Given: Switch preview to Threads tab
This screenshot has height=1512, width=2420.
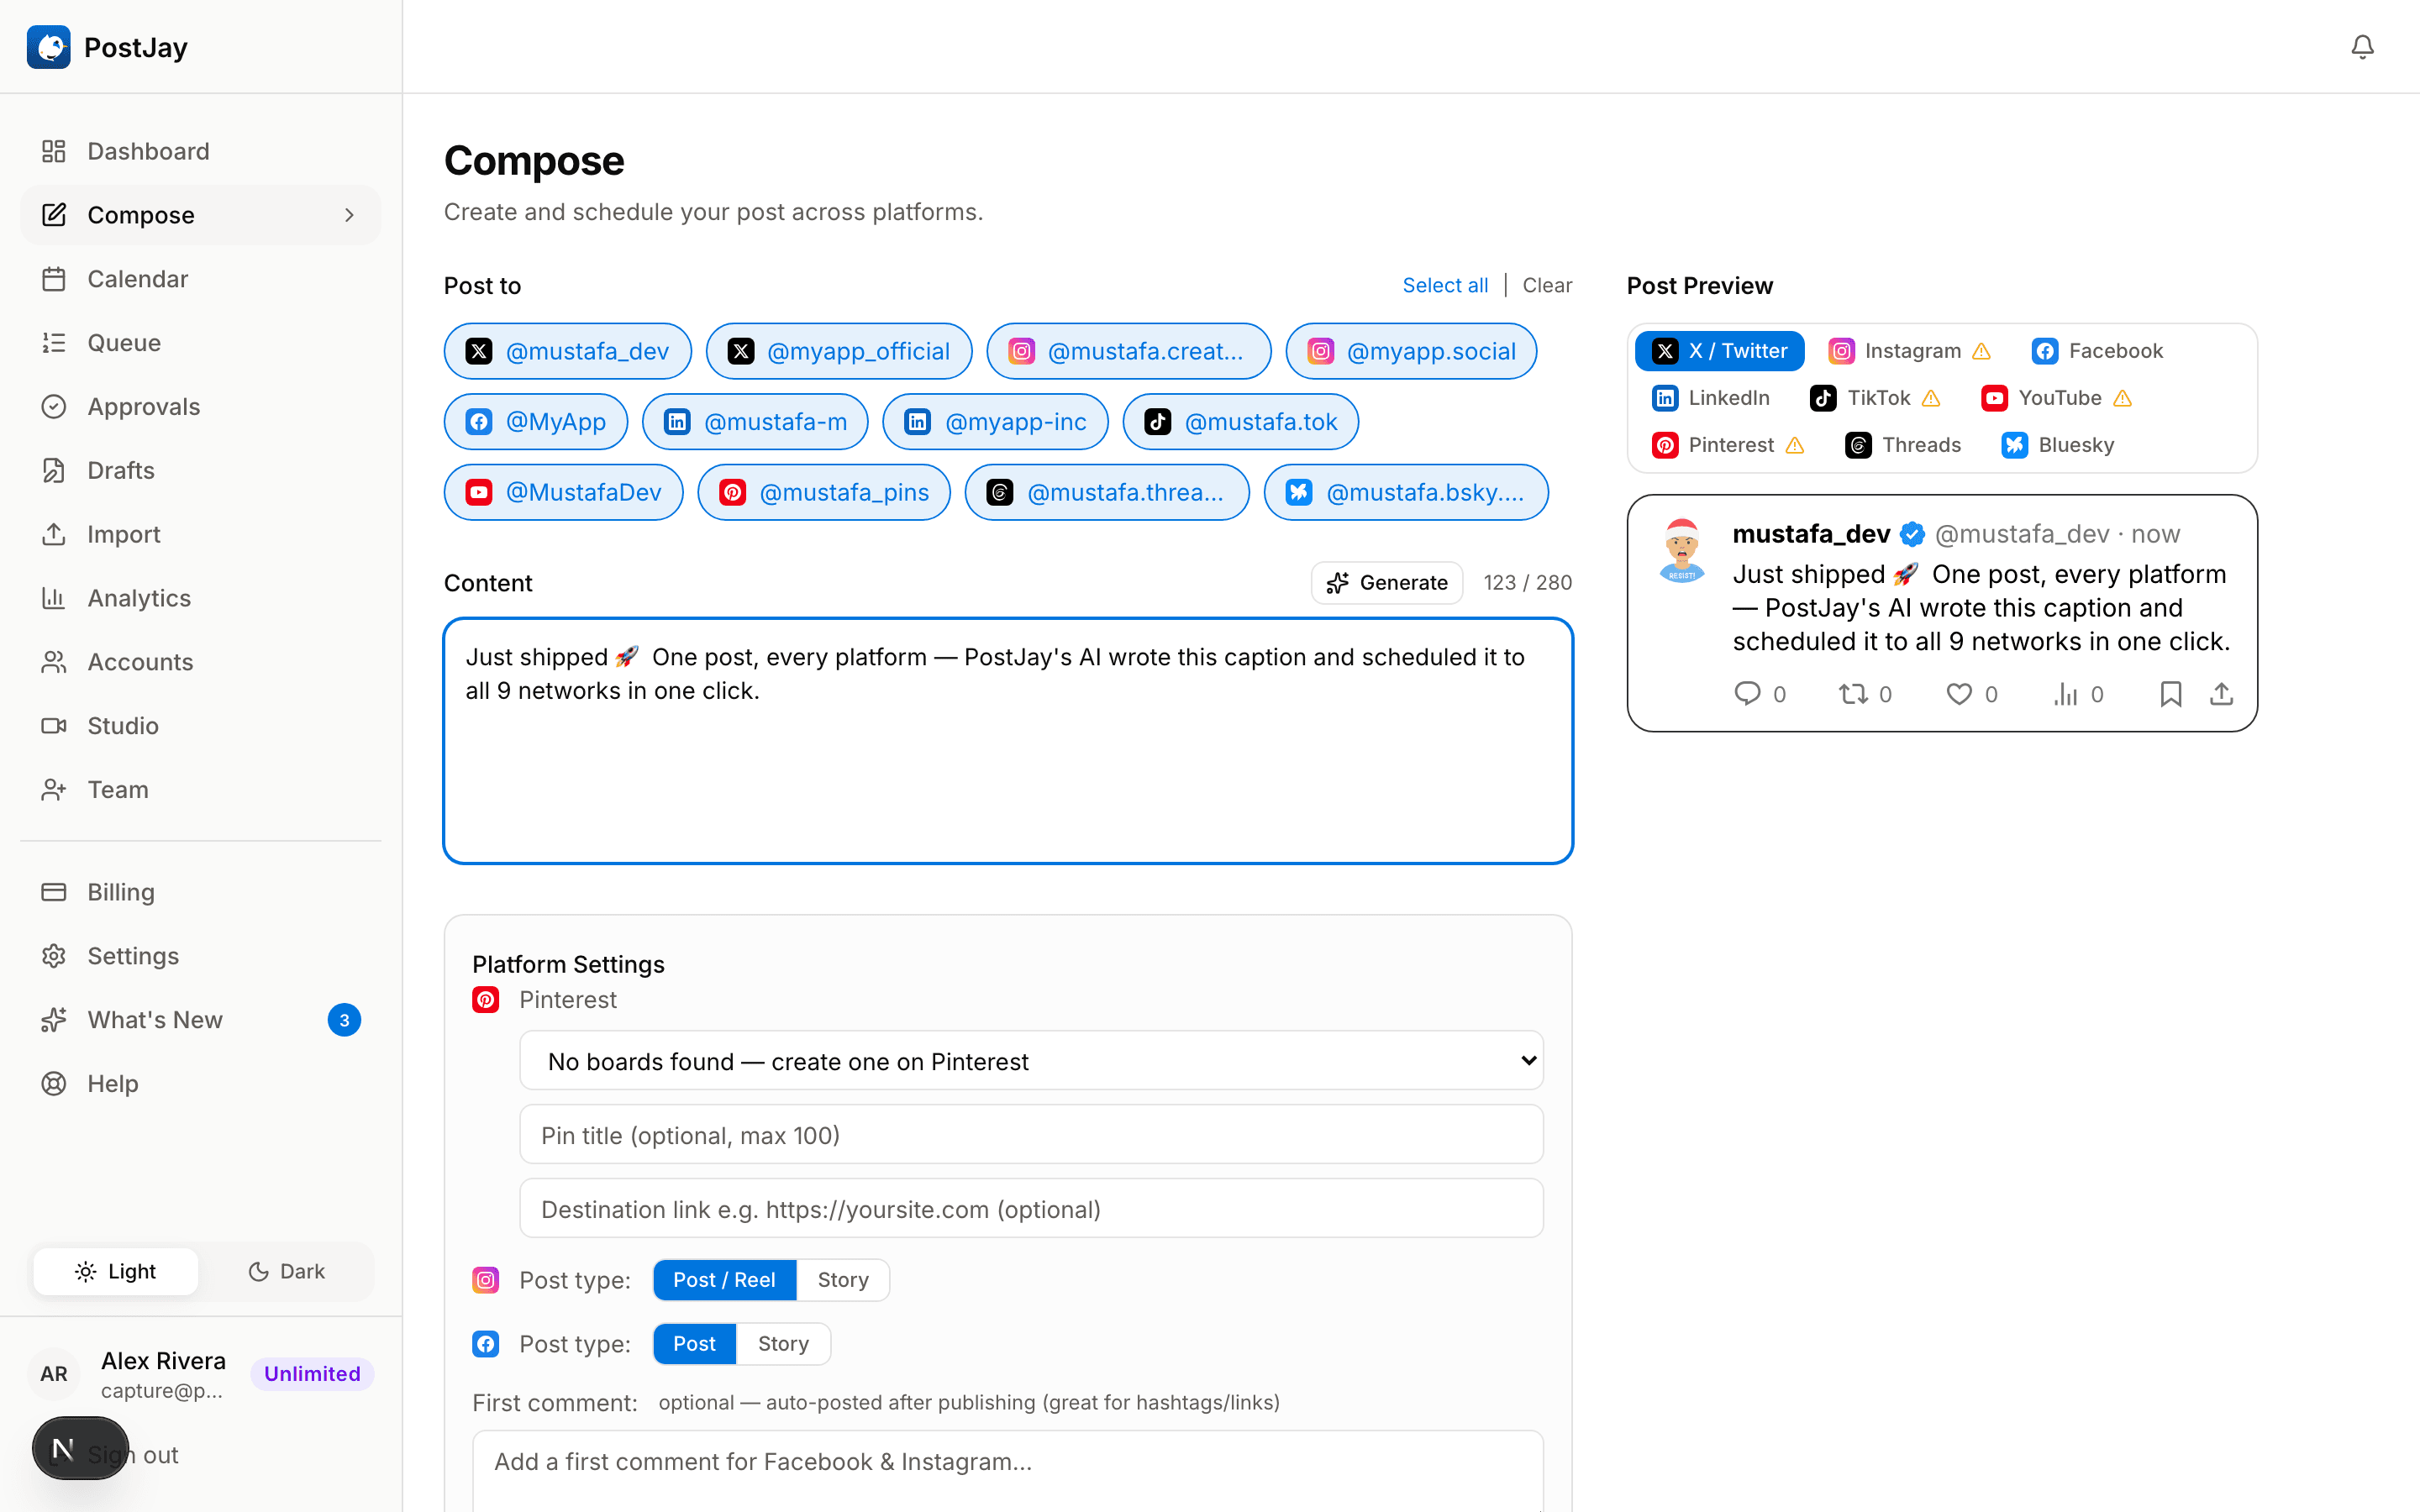Looking at the screenshot, I should [x=1903, y=445].
